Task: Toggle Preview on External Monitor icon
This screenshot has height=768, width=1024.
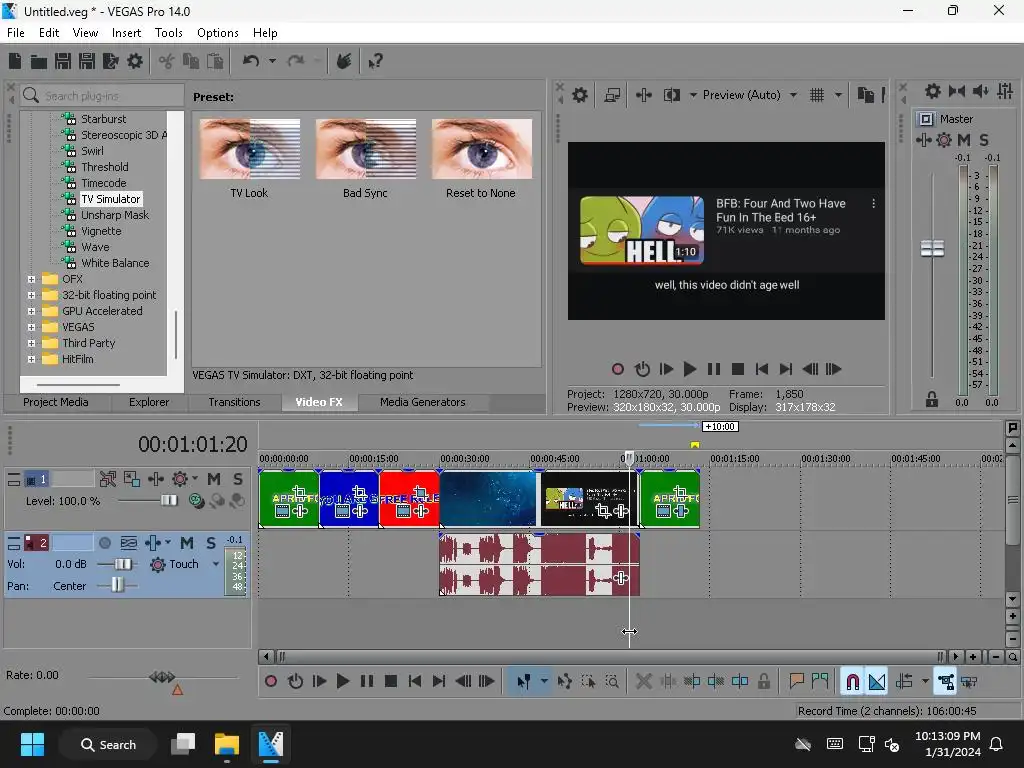Action: click(612, 95)
